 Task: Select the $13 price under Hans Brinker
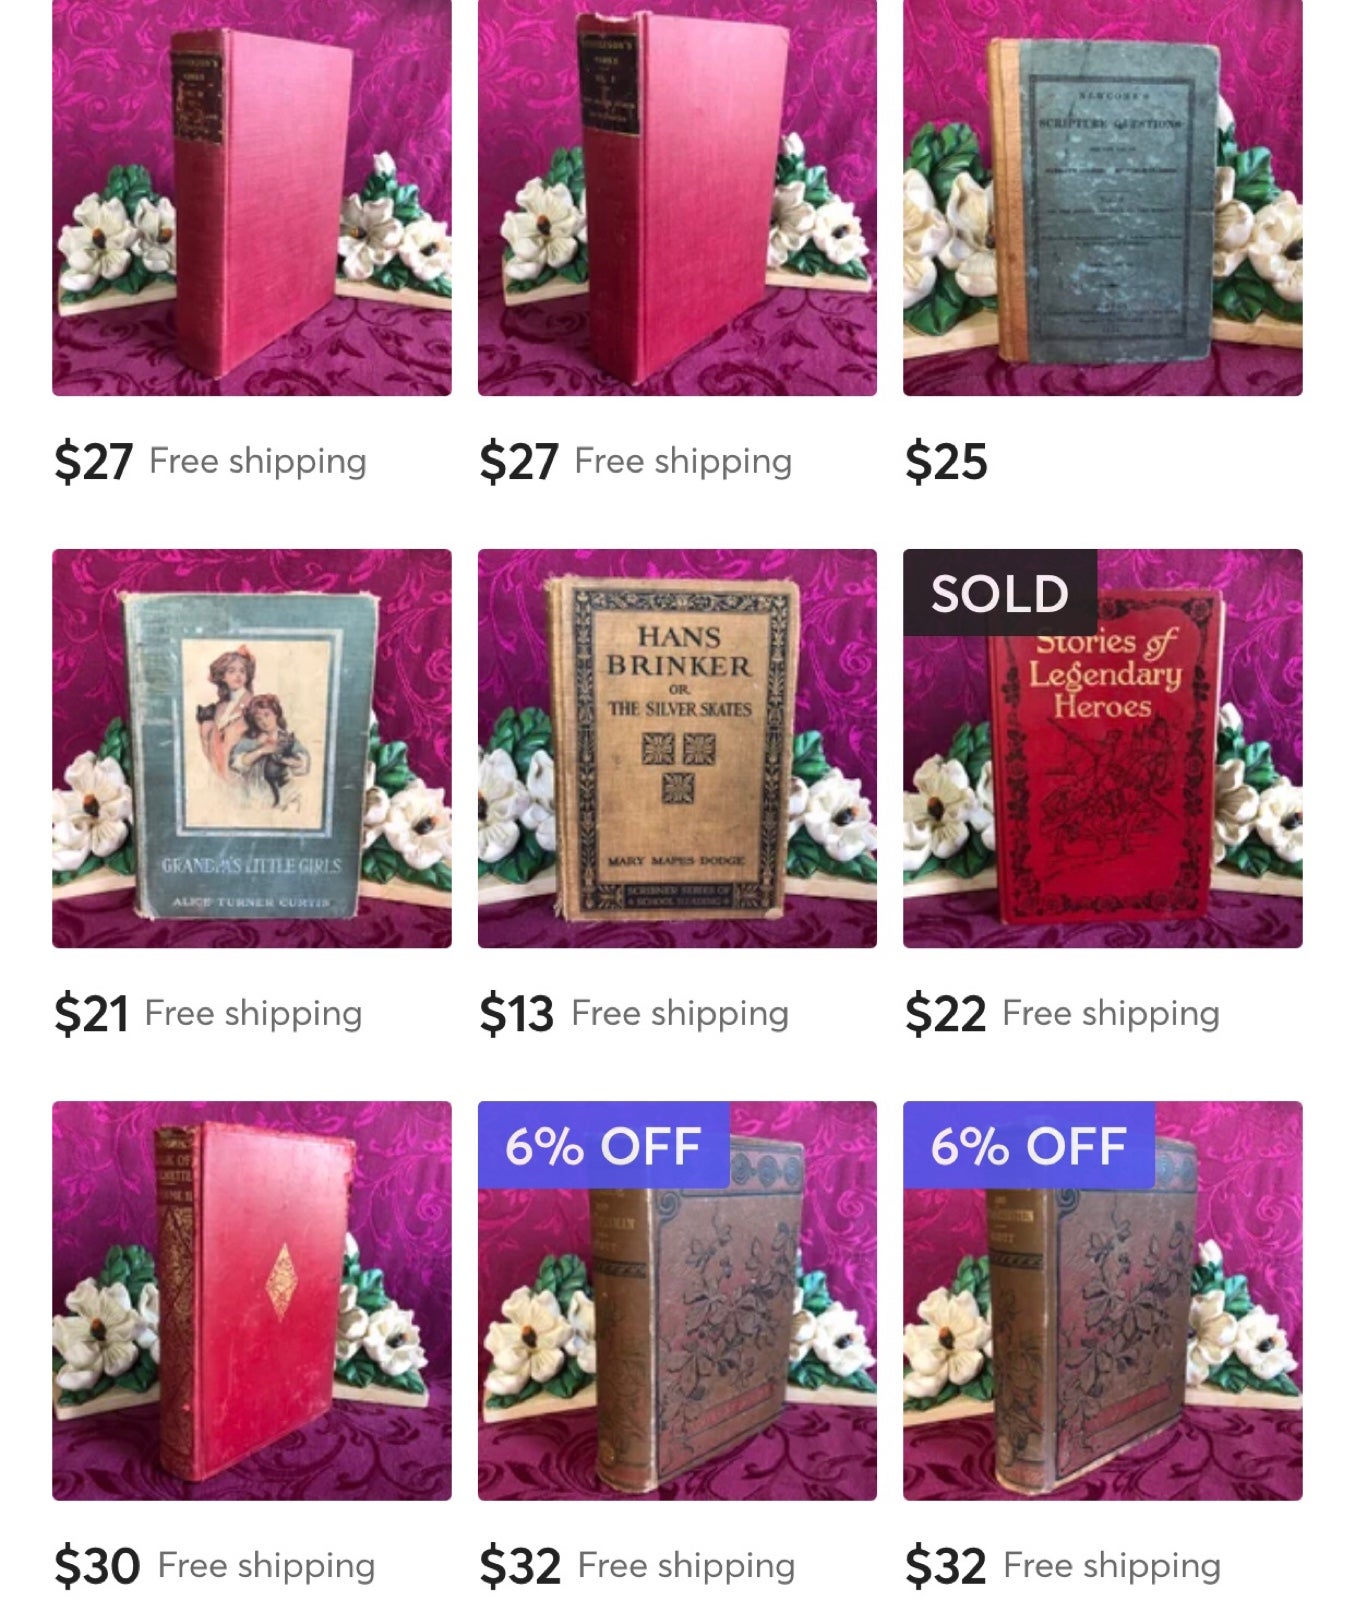[x=516, y=1014]
